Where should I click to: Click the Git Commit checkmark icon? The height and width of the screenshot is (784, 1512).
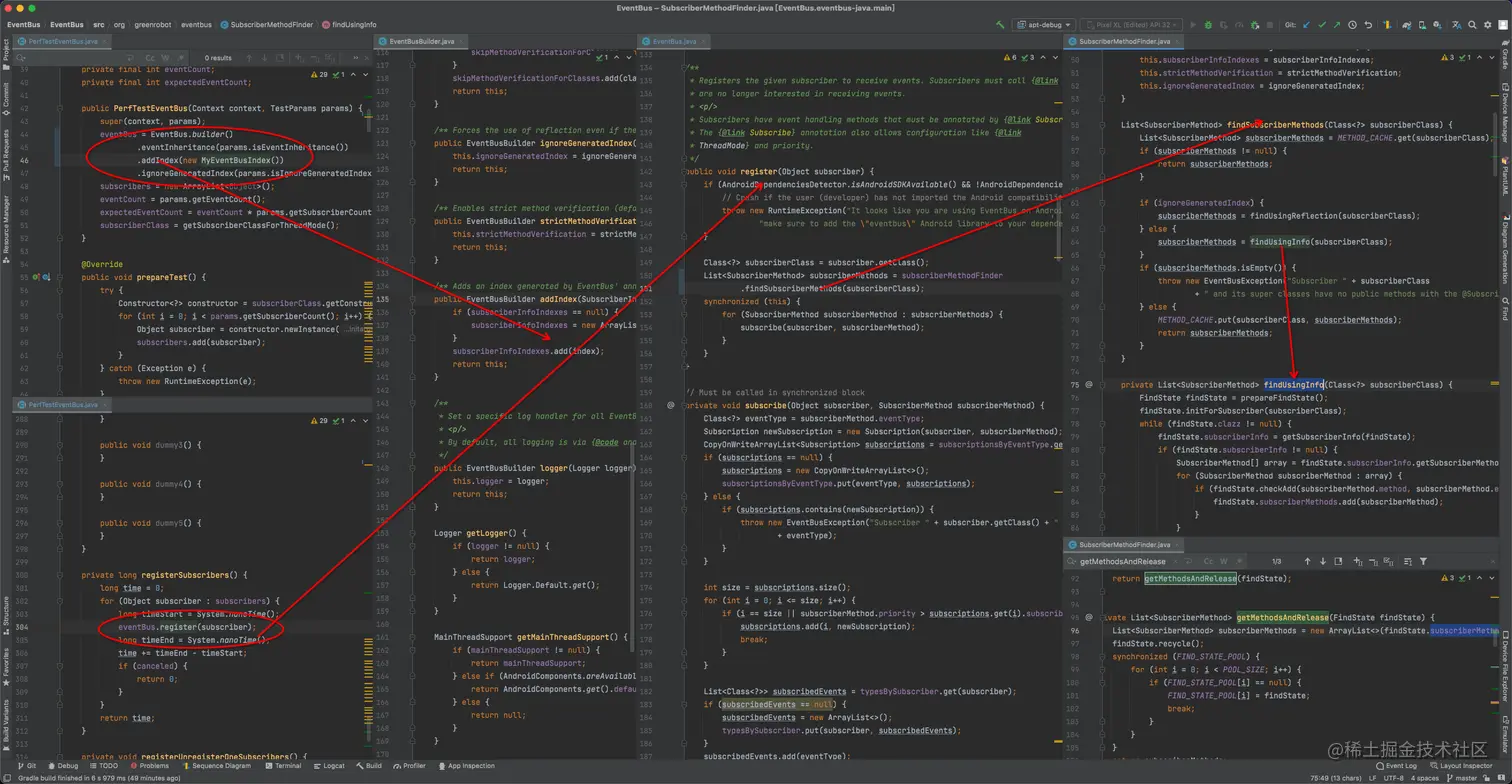(x=1322, y=25)
